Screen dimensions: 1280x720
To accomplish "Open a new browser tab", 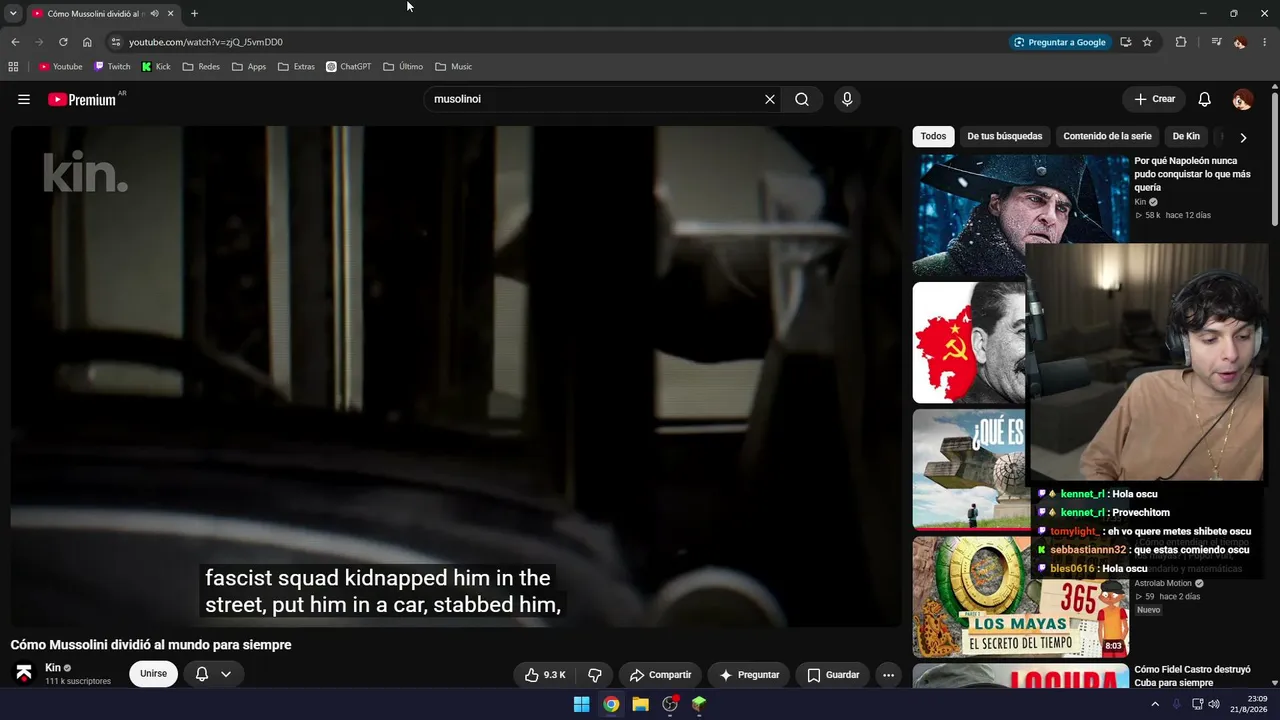I will 194,14.
